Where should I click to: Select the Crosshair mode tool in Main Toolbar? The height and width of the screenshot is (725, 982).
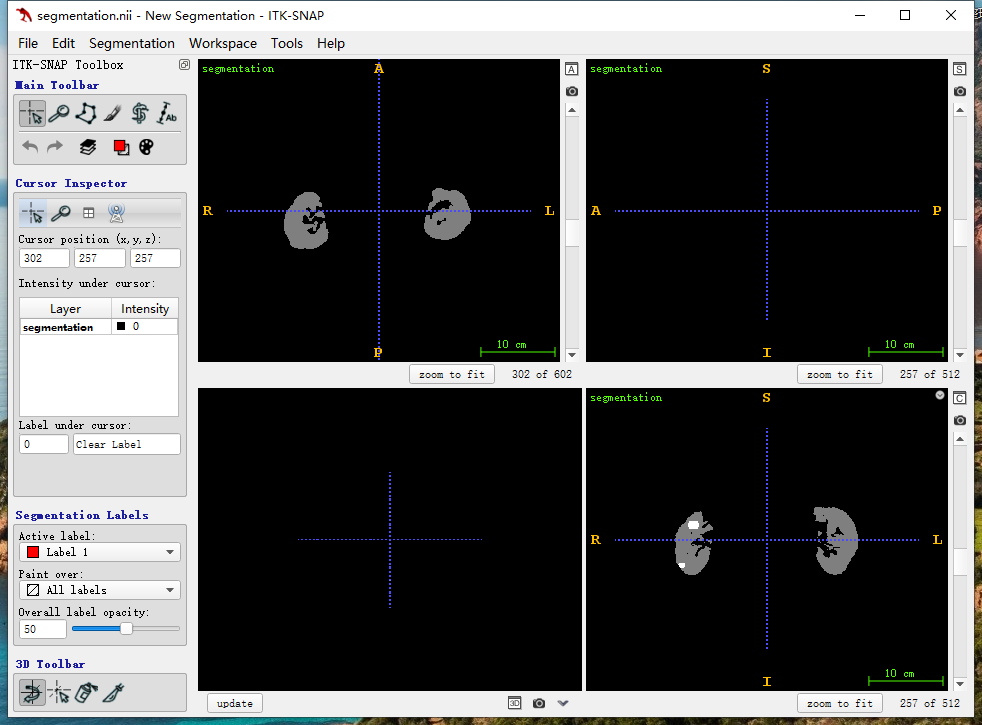tap(32, 114)
